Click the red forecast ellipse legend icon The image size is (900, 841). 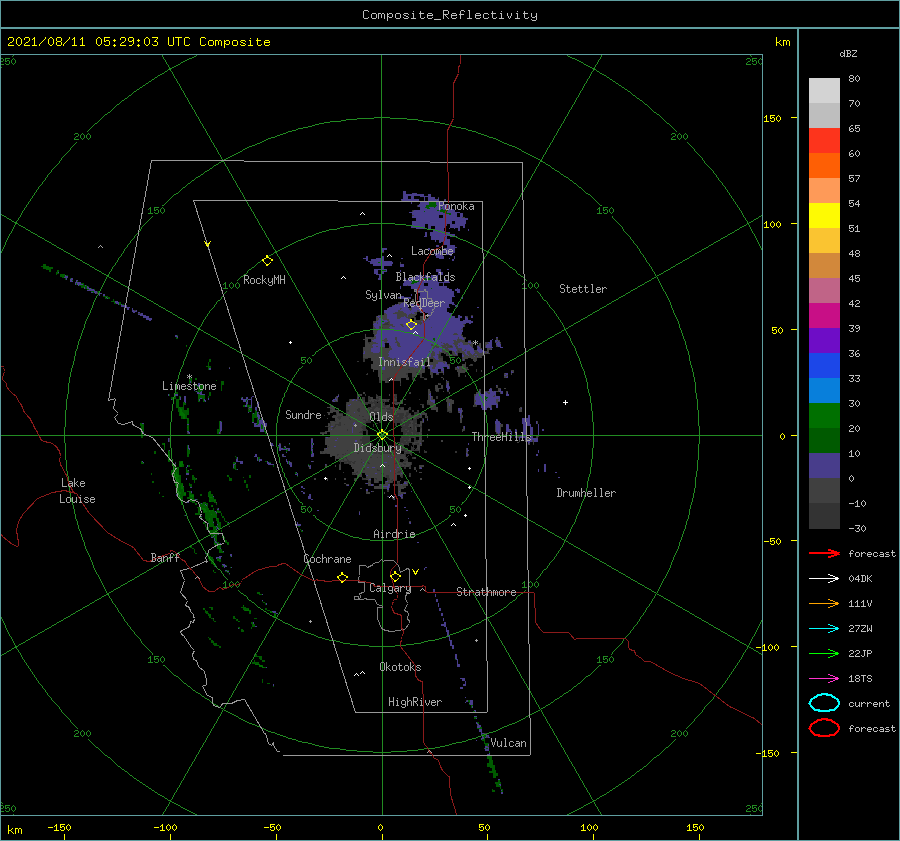pyautogui.click(x=824, y=728)
